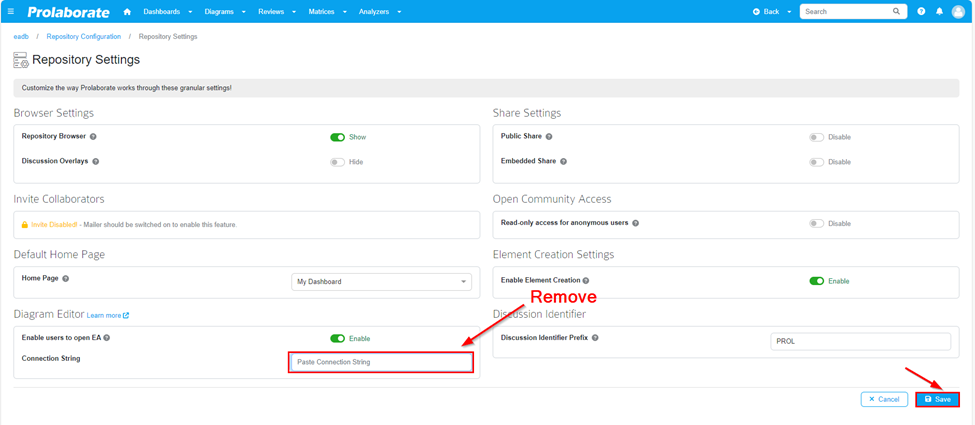Open the notifications bell icon
Viewport: 975px width, 425px height.
pos(939,11)
